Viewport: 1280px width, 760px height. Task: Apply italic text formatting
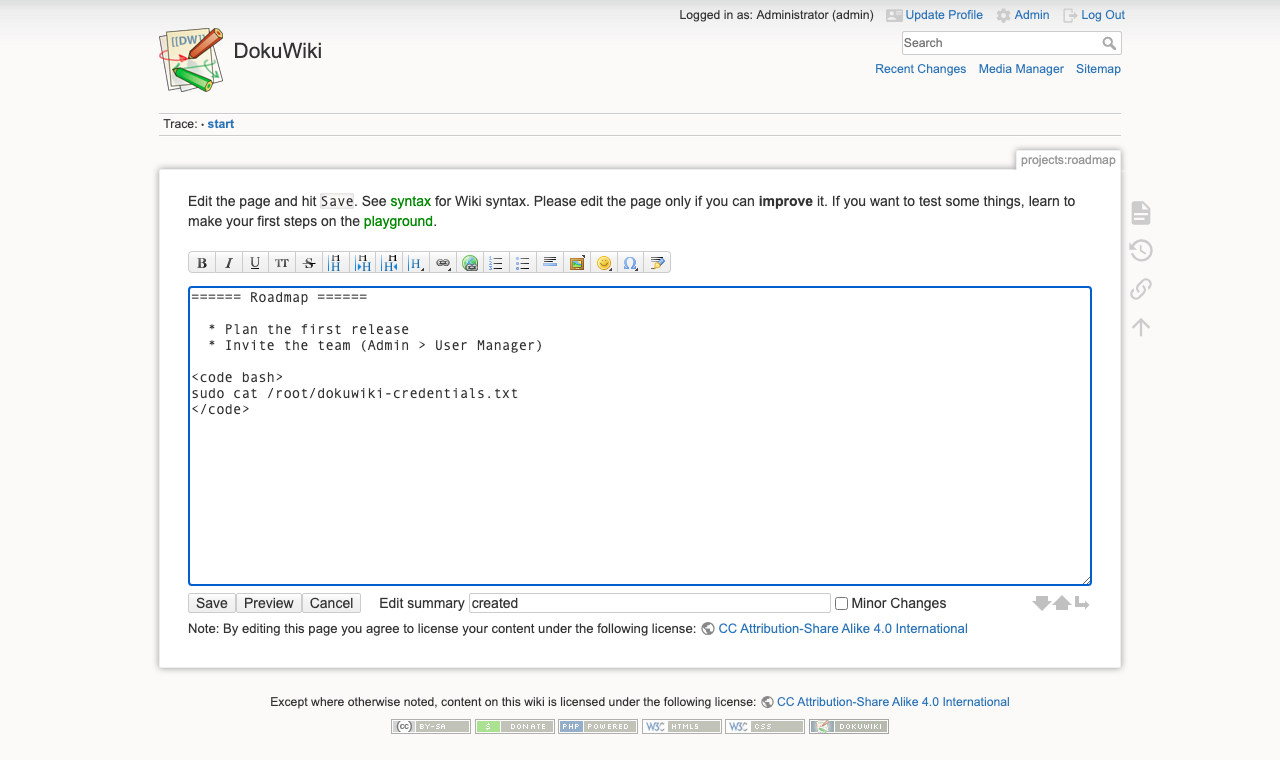(229, 263)
